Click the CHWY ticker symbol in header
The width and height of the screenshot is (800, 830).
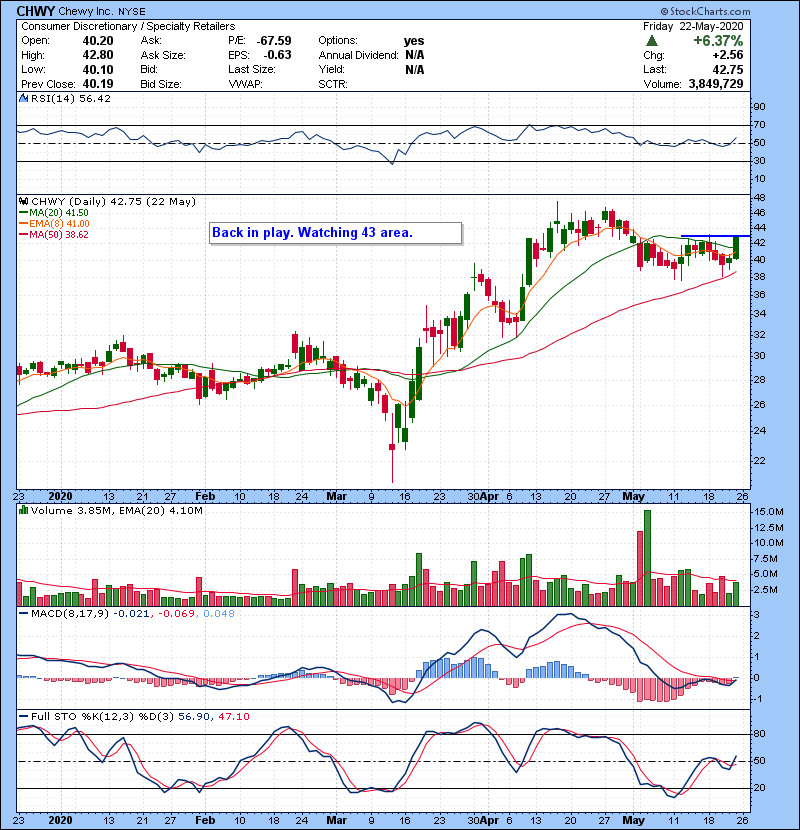click(x=36, y=11)
